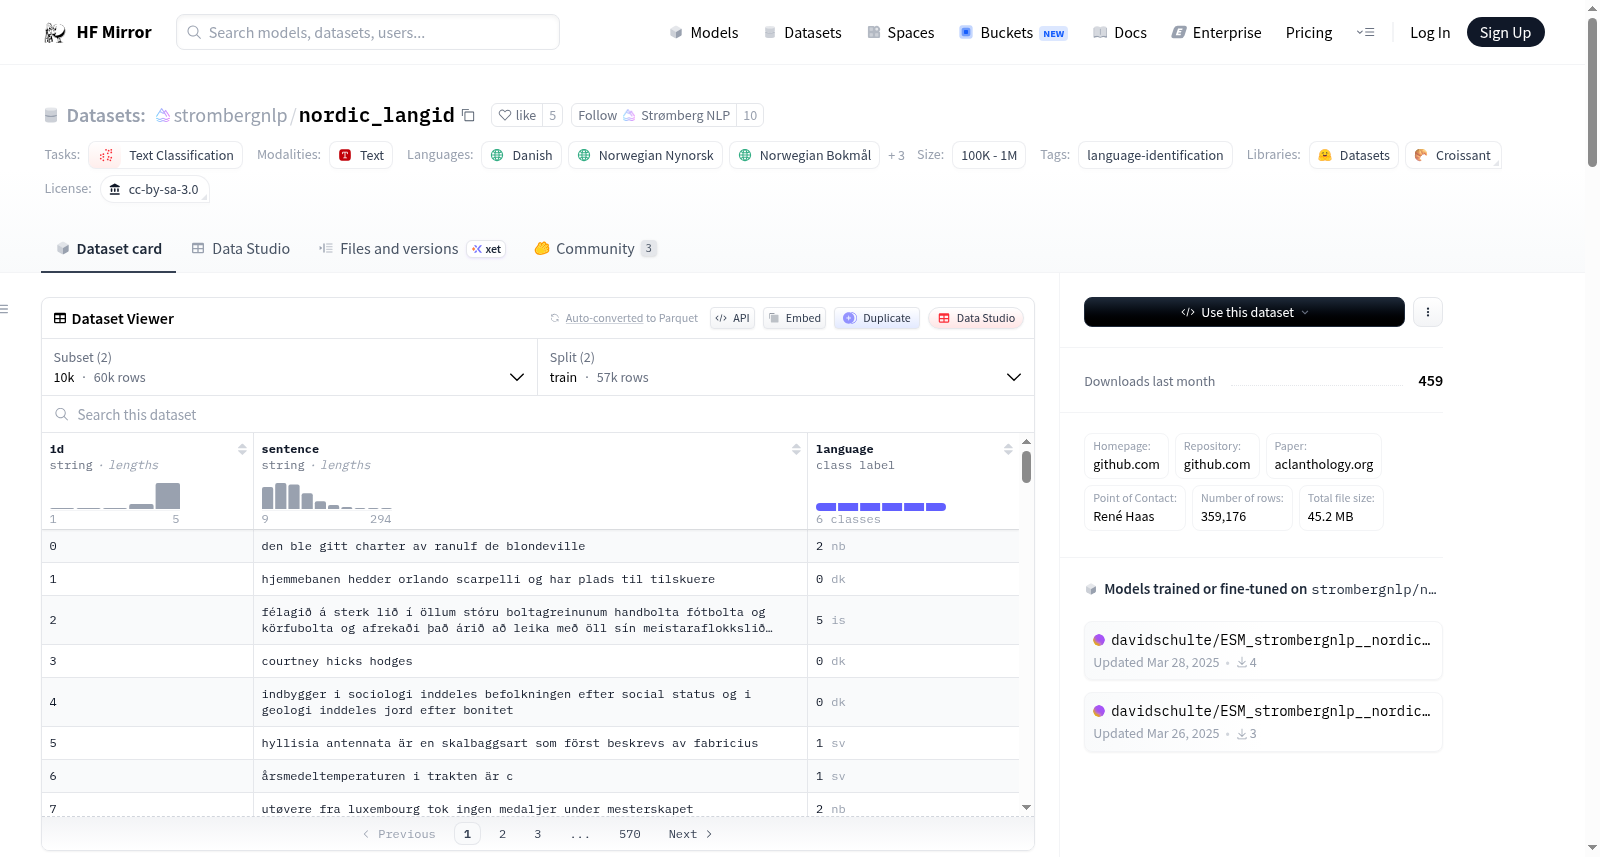Go to Spaces in top navigation
The width and height of the screenshot is (1600, 857).
(x=900, y=33)
